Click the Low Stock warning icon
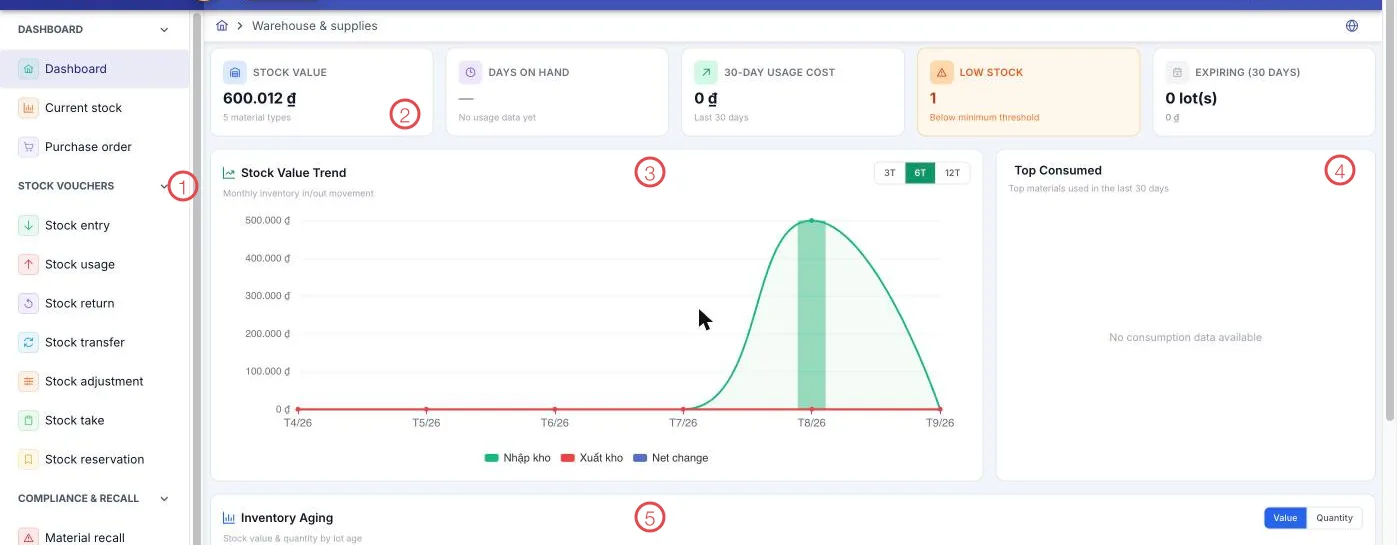 click(x=941, y=72)
